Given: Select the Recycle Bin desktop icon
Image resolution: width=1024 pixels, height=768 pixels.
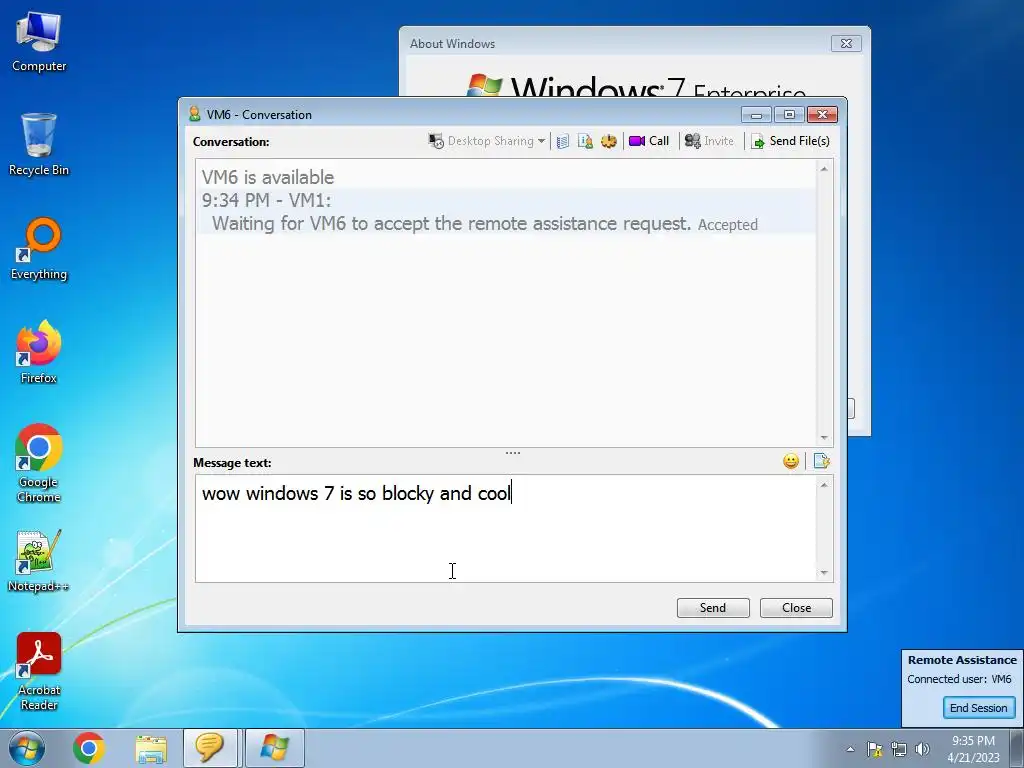Looking at the screenshot, I should pyautogui.click(x=39, y=145).
